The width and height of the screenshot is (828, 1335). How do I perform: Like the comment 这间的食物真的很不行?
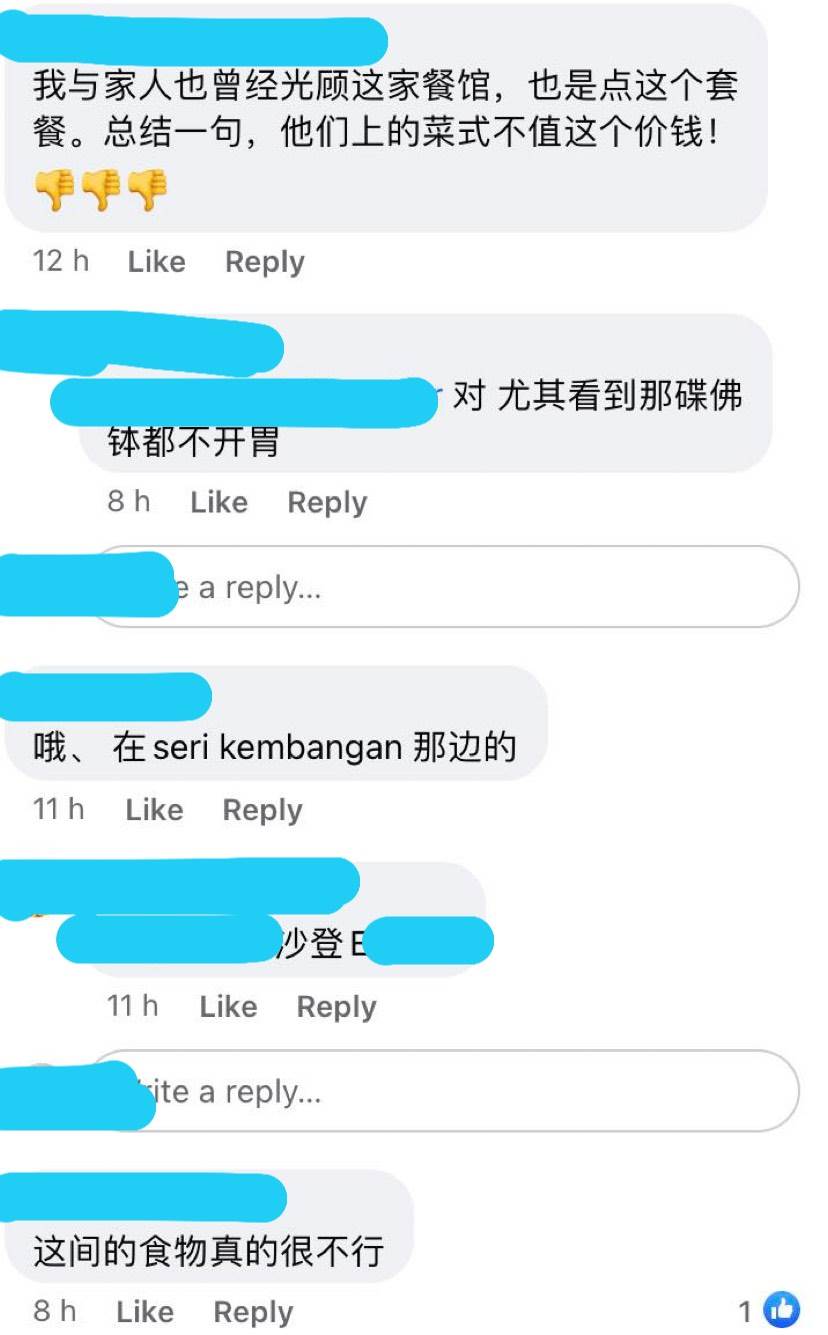[x=145, y=1311]
